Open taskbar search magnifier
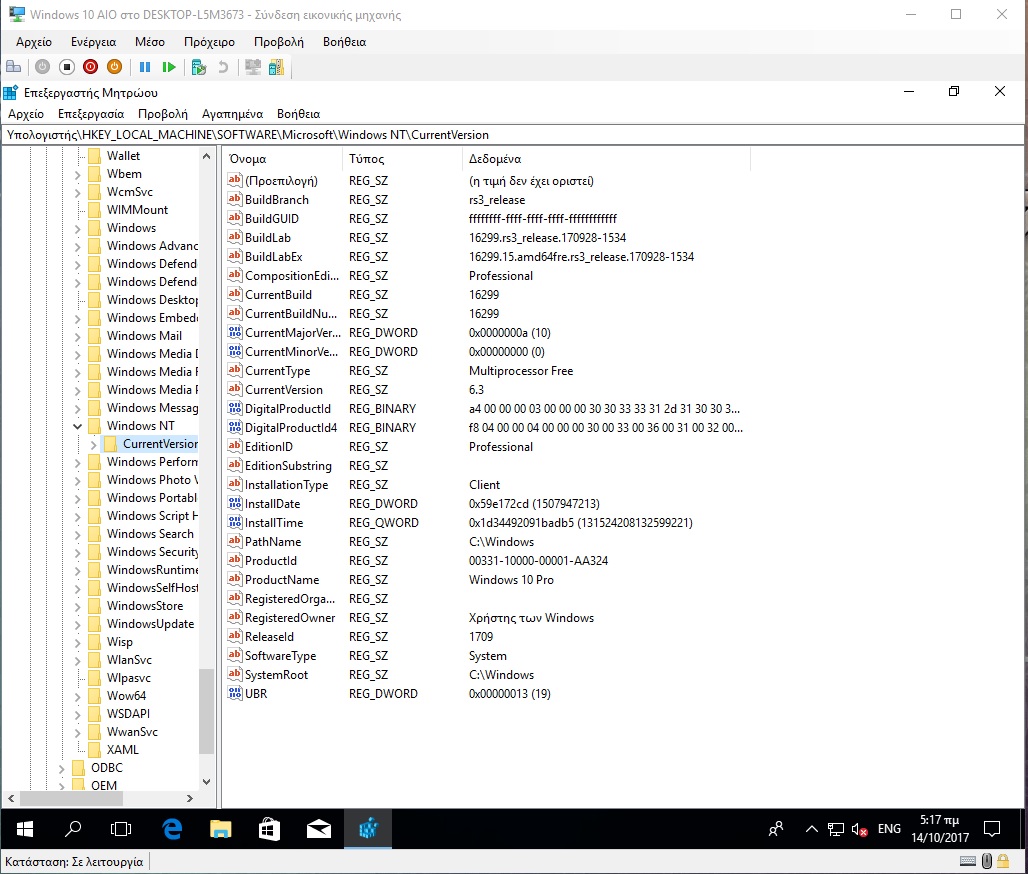The image size is (1028, 874). (x=73, y=829)
